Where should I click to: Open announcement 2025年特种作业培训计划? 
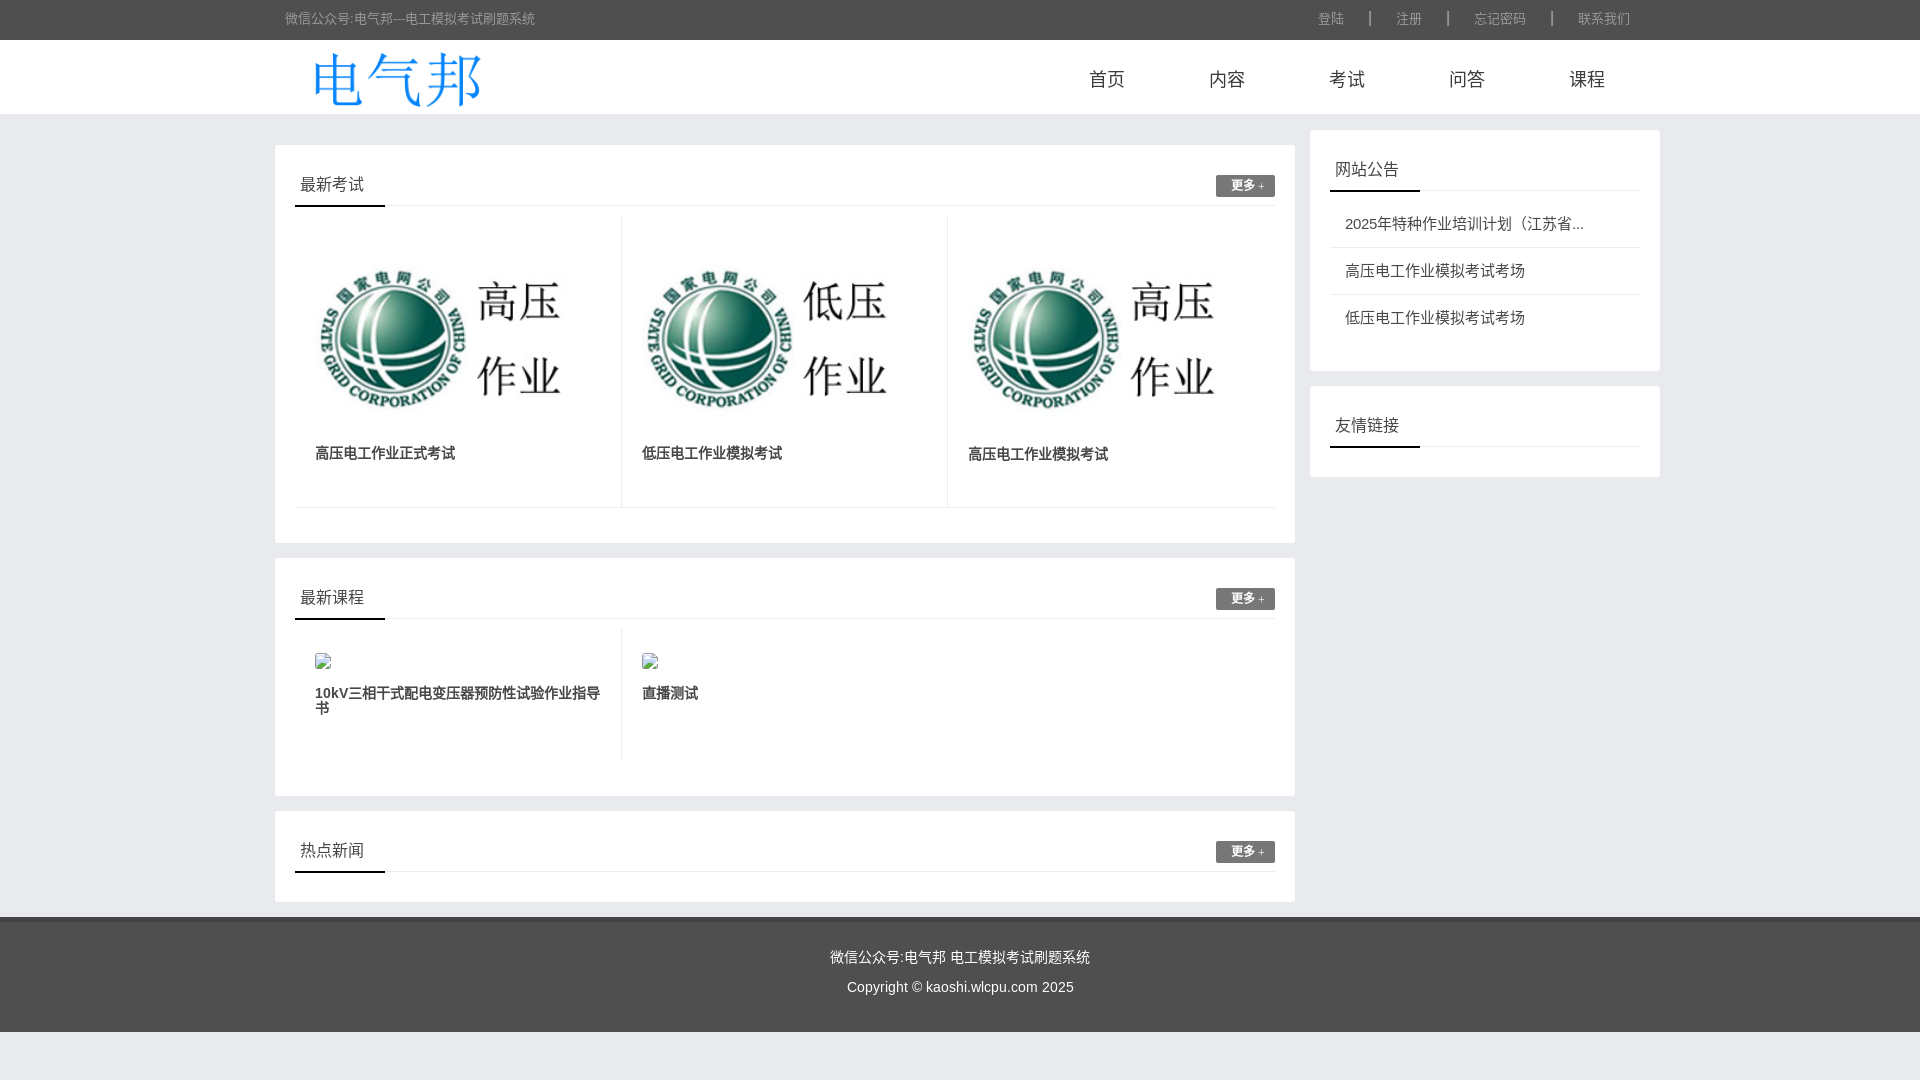click(1464, 224)
